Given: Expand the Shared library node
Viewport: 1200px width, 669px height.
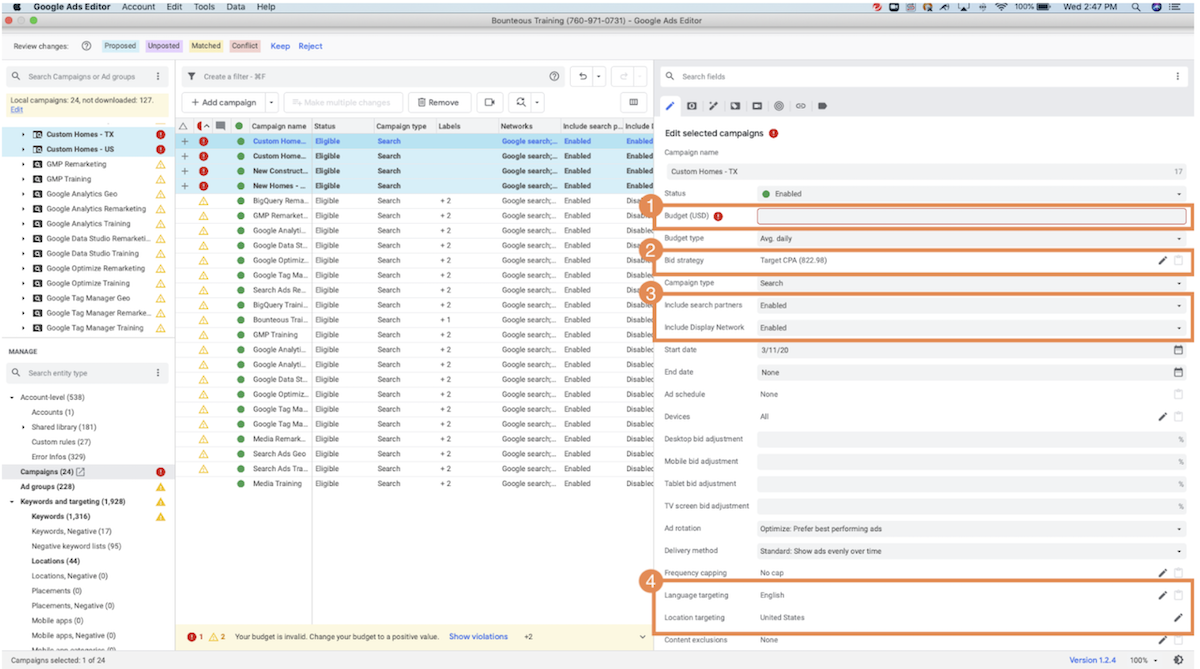Looking at the screenshot, I should coord(23,427).
